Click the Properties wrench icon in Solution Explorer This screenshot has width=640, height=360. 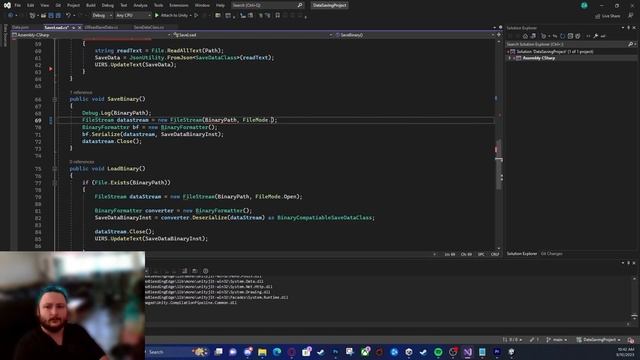(x=596, y=36)
